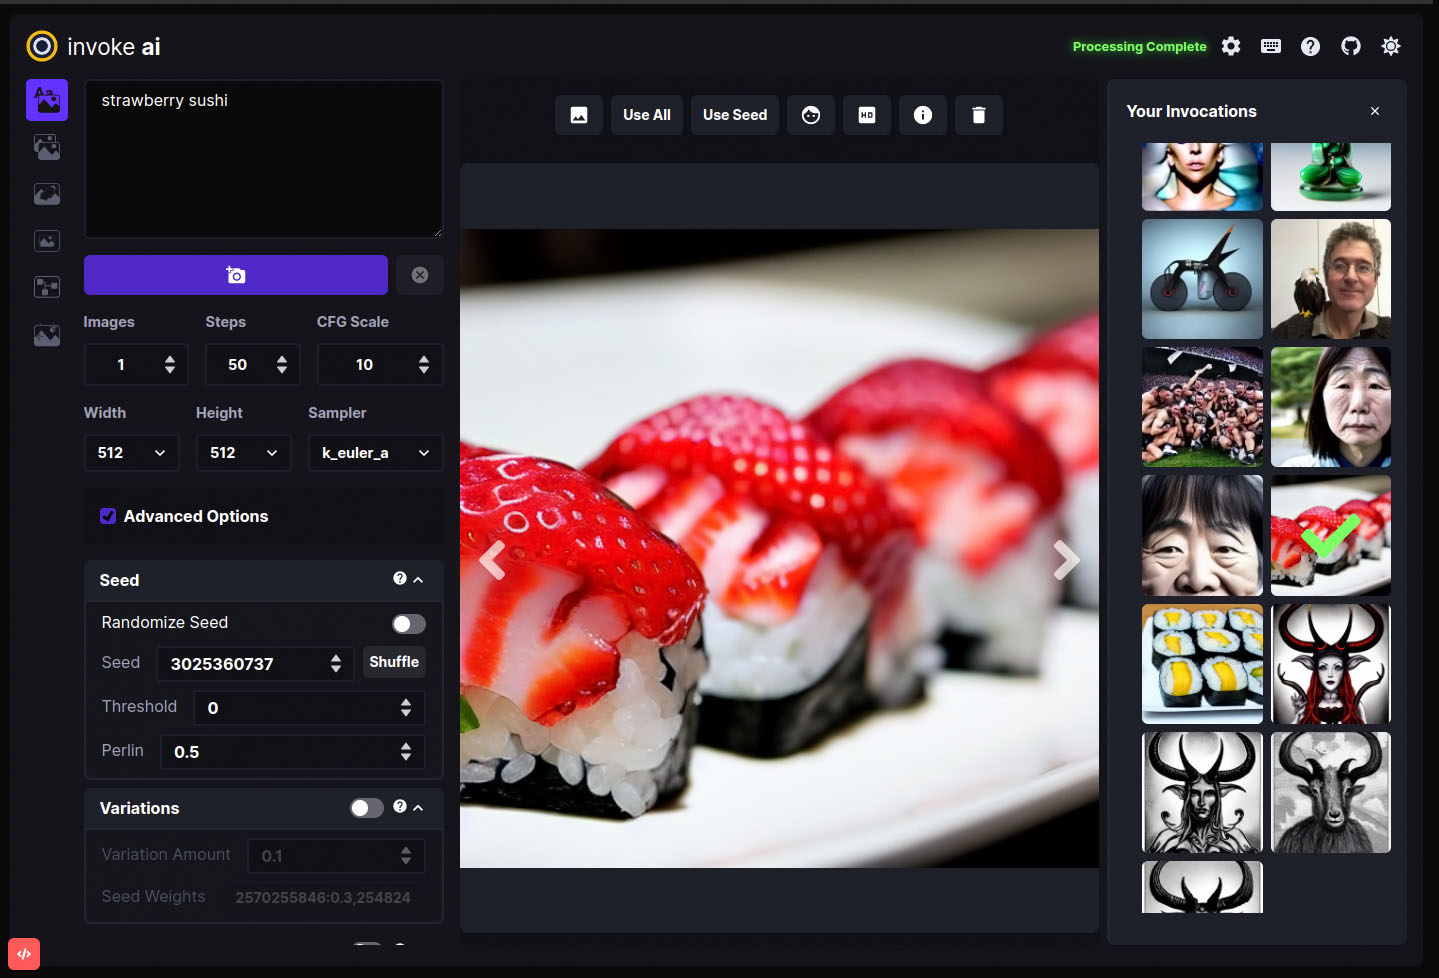The width and height of the screenshot is (1439, 978).
Task: Adjust CFG Scale stepper arrows
Action: point(424,364)
